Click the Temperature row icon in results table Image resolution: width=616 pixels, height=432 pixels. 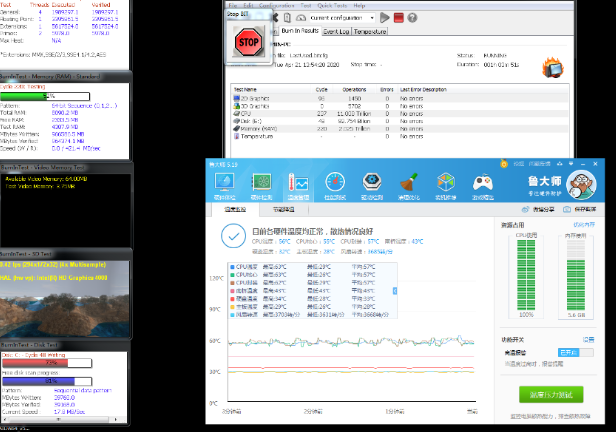[x=236, y=136]
